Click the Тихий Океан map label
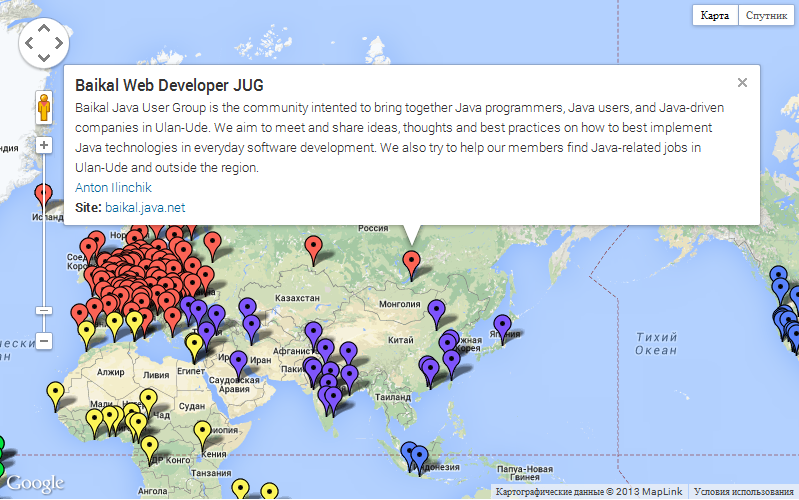 (656, 344)
